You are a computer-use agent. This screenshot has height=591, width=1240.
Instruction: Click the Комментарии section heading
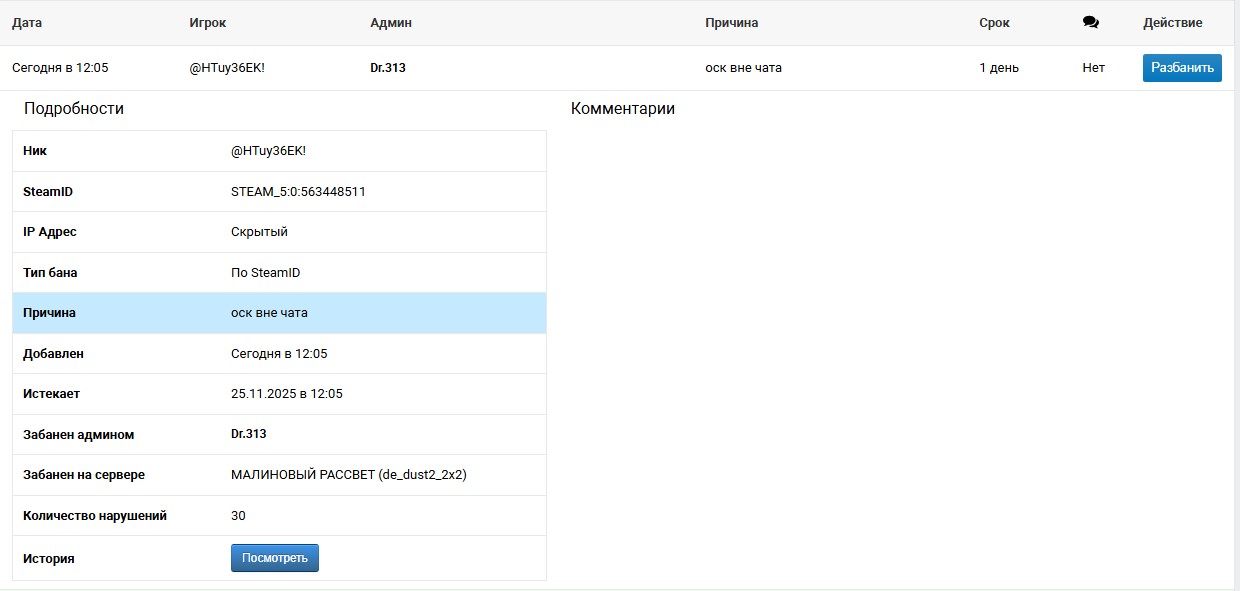point(622,109)
